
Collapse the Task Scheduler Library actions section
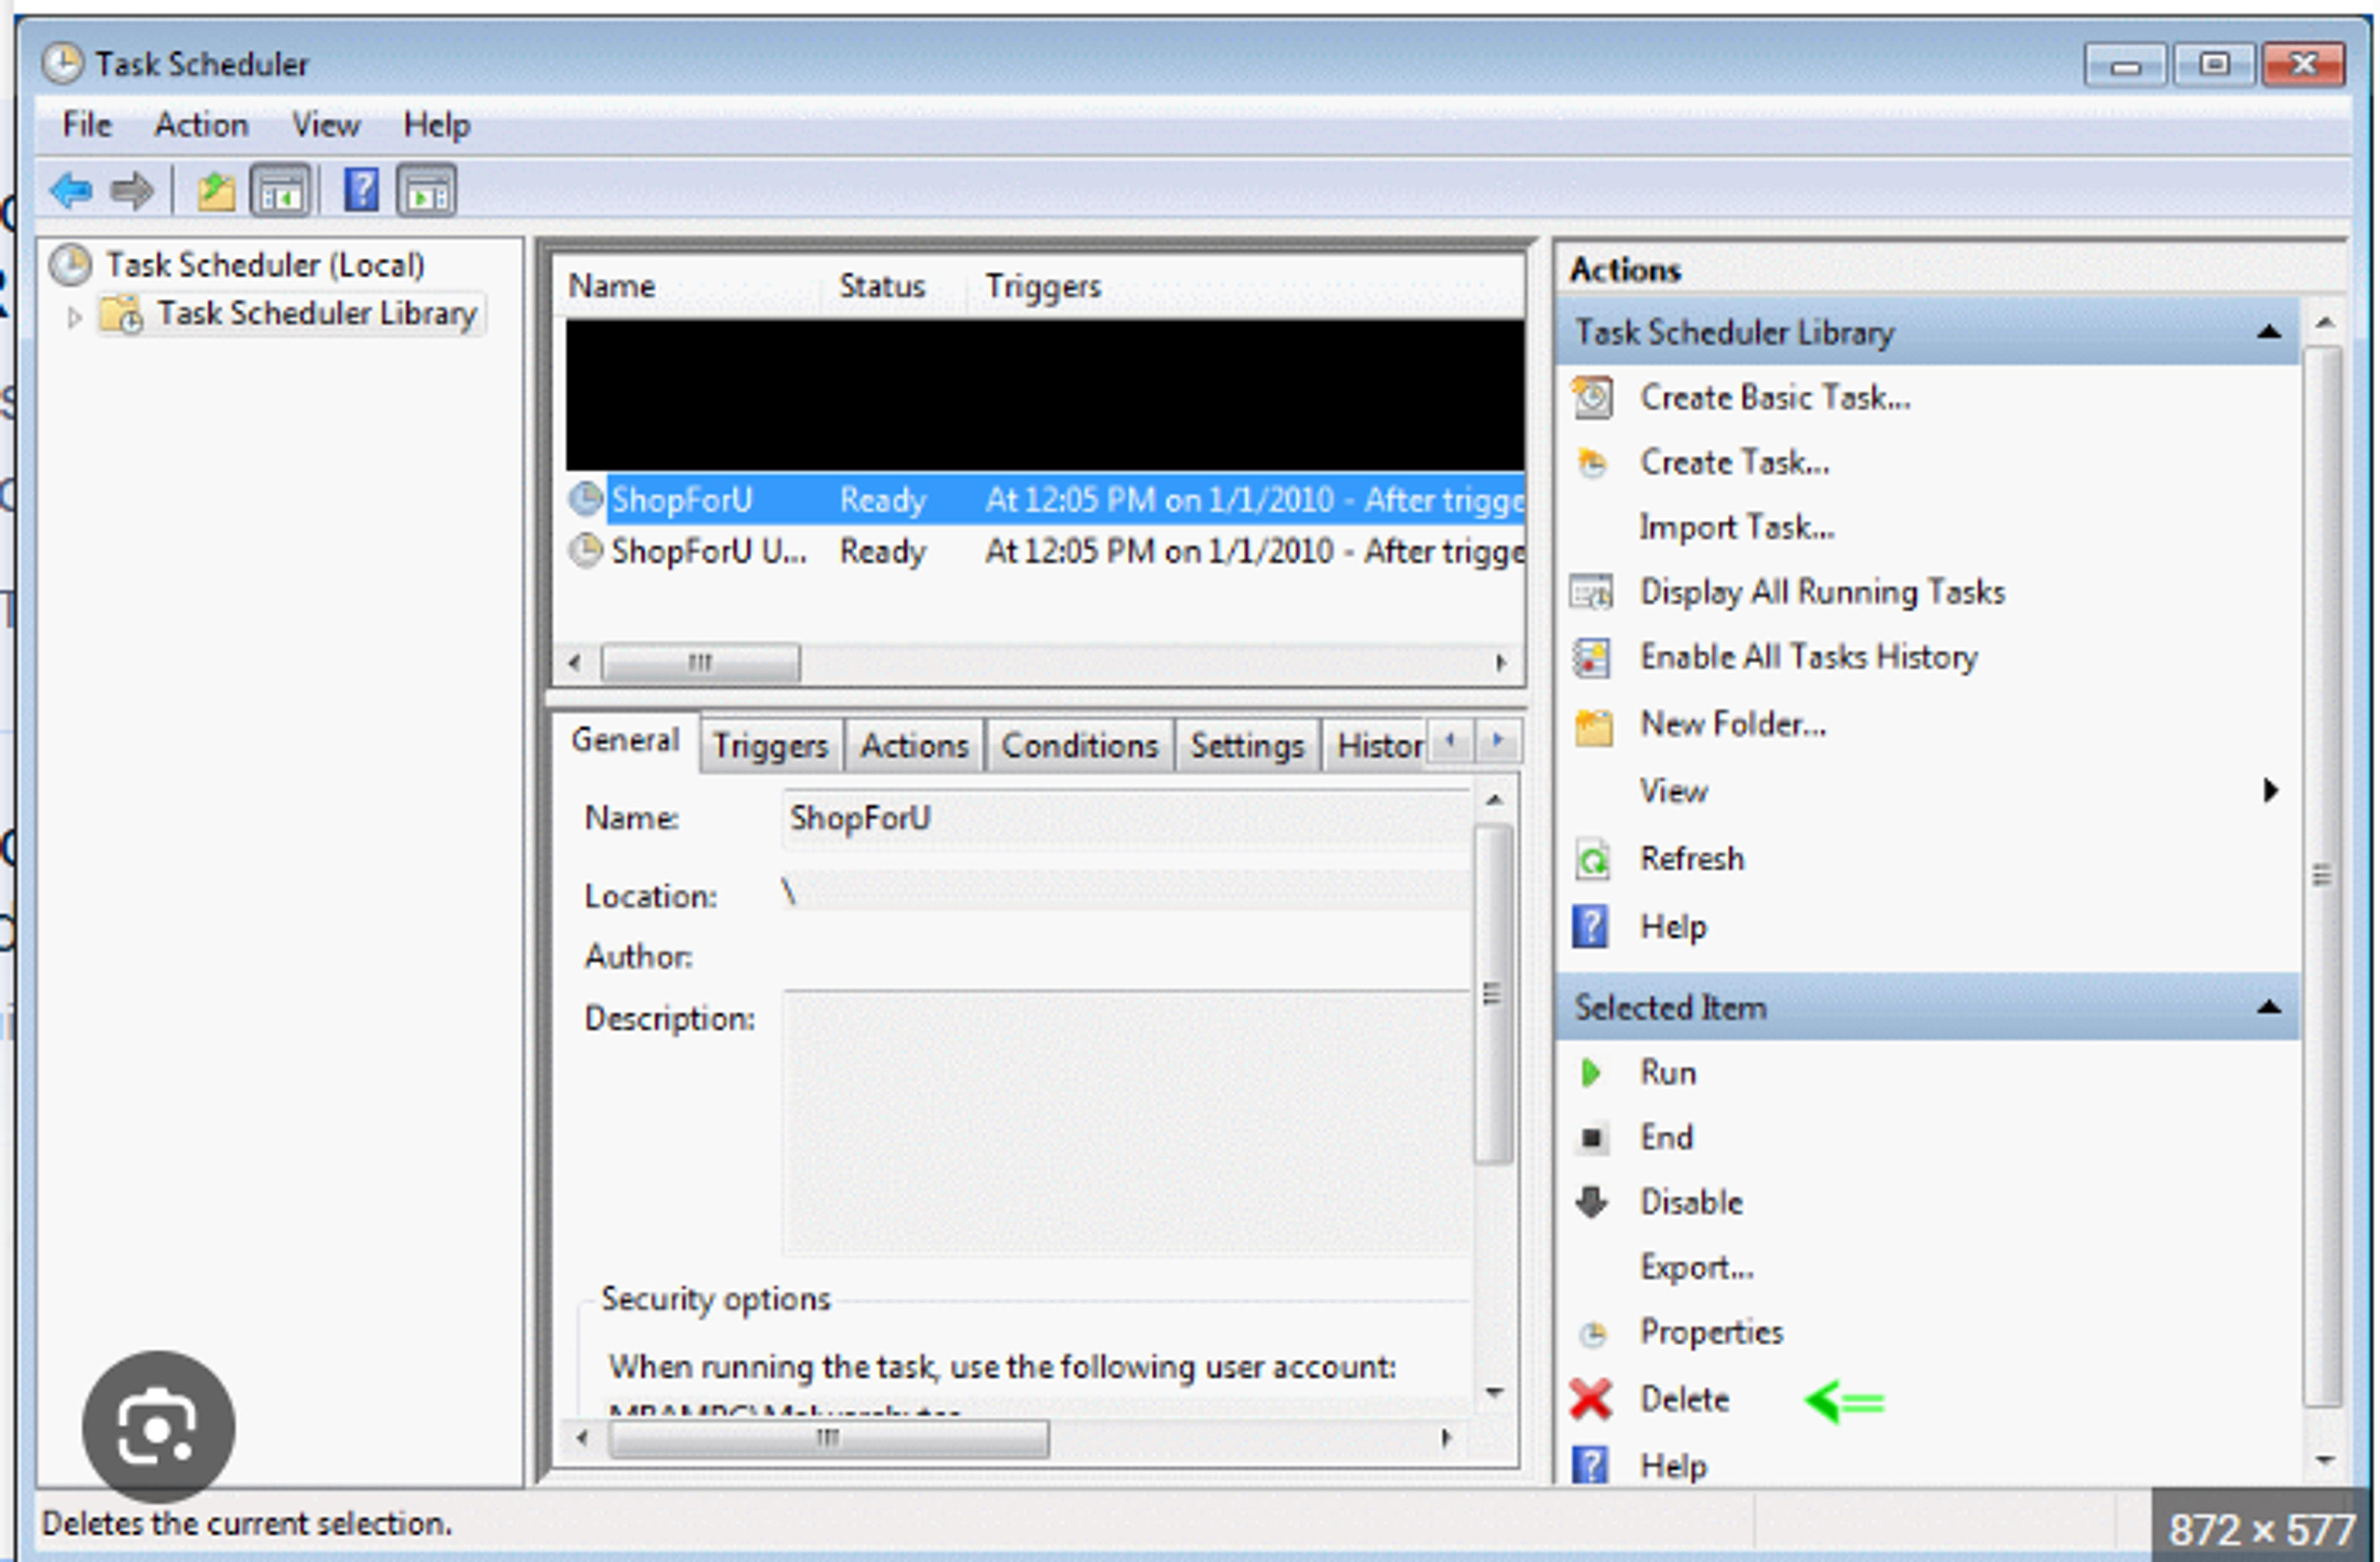click(2269, 332)
